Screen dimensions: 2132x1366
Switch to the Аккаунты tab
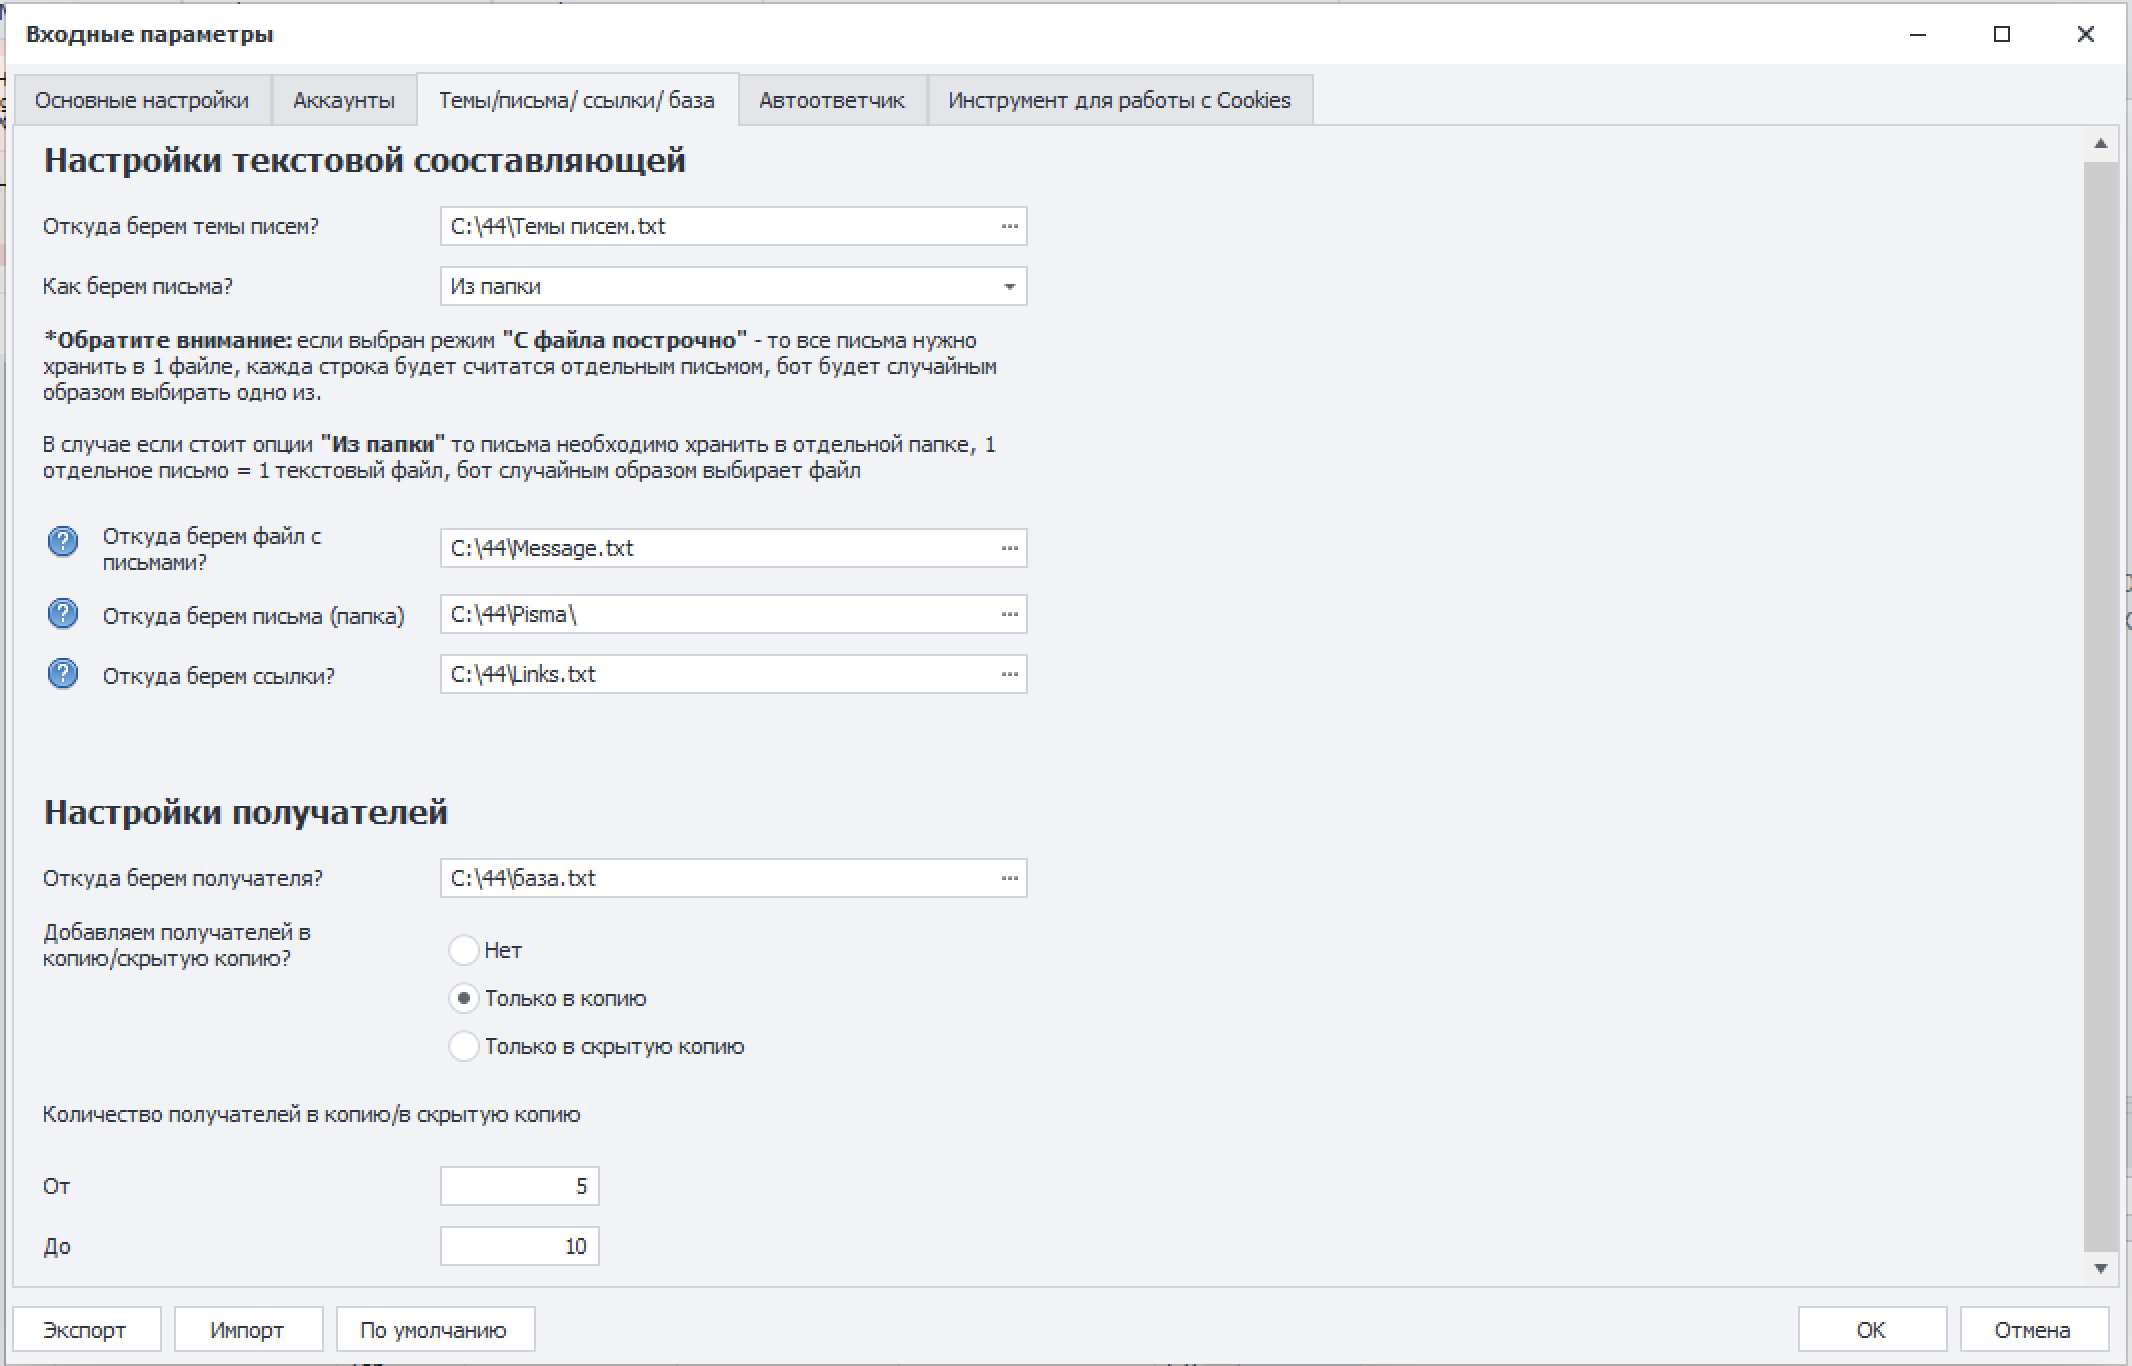(343, 101)
